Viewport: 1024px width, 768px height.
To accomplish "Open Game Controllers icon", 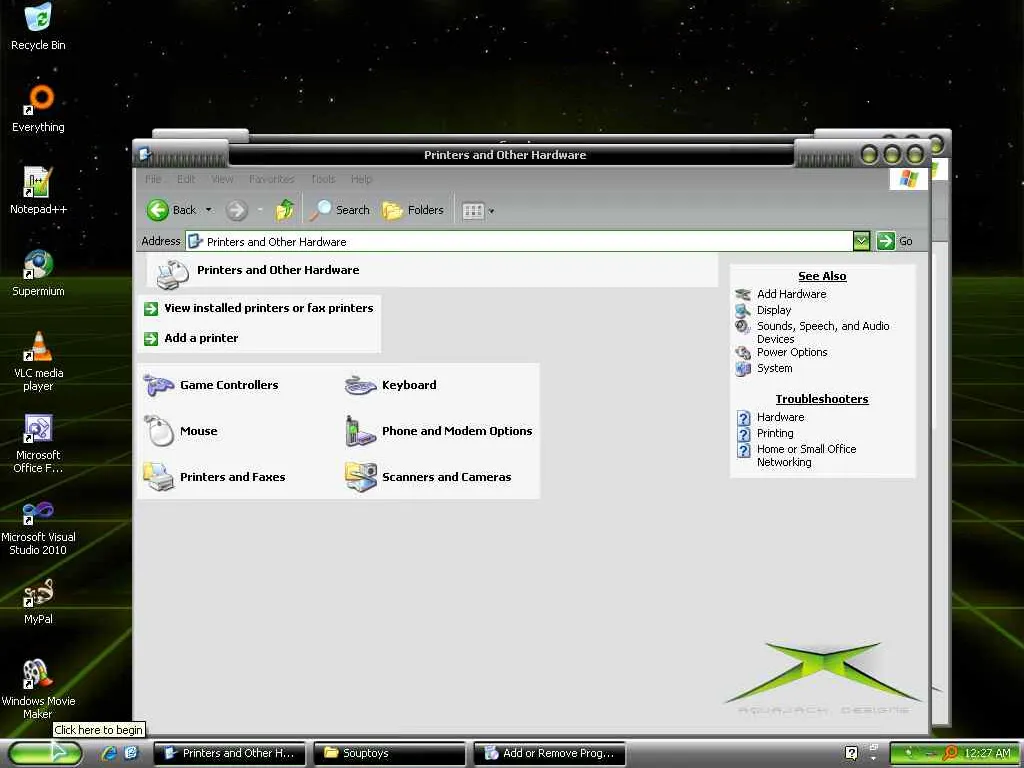I will coord(210,385).
